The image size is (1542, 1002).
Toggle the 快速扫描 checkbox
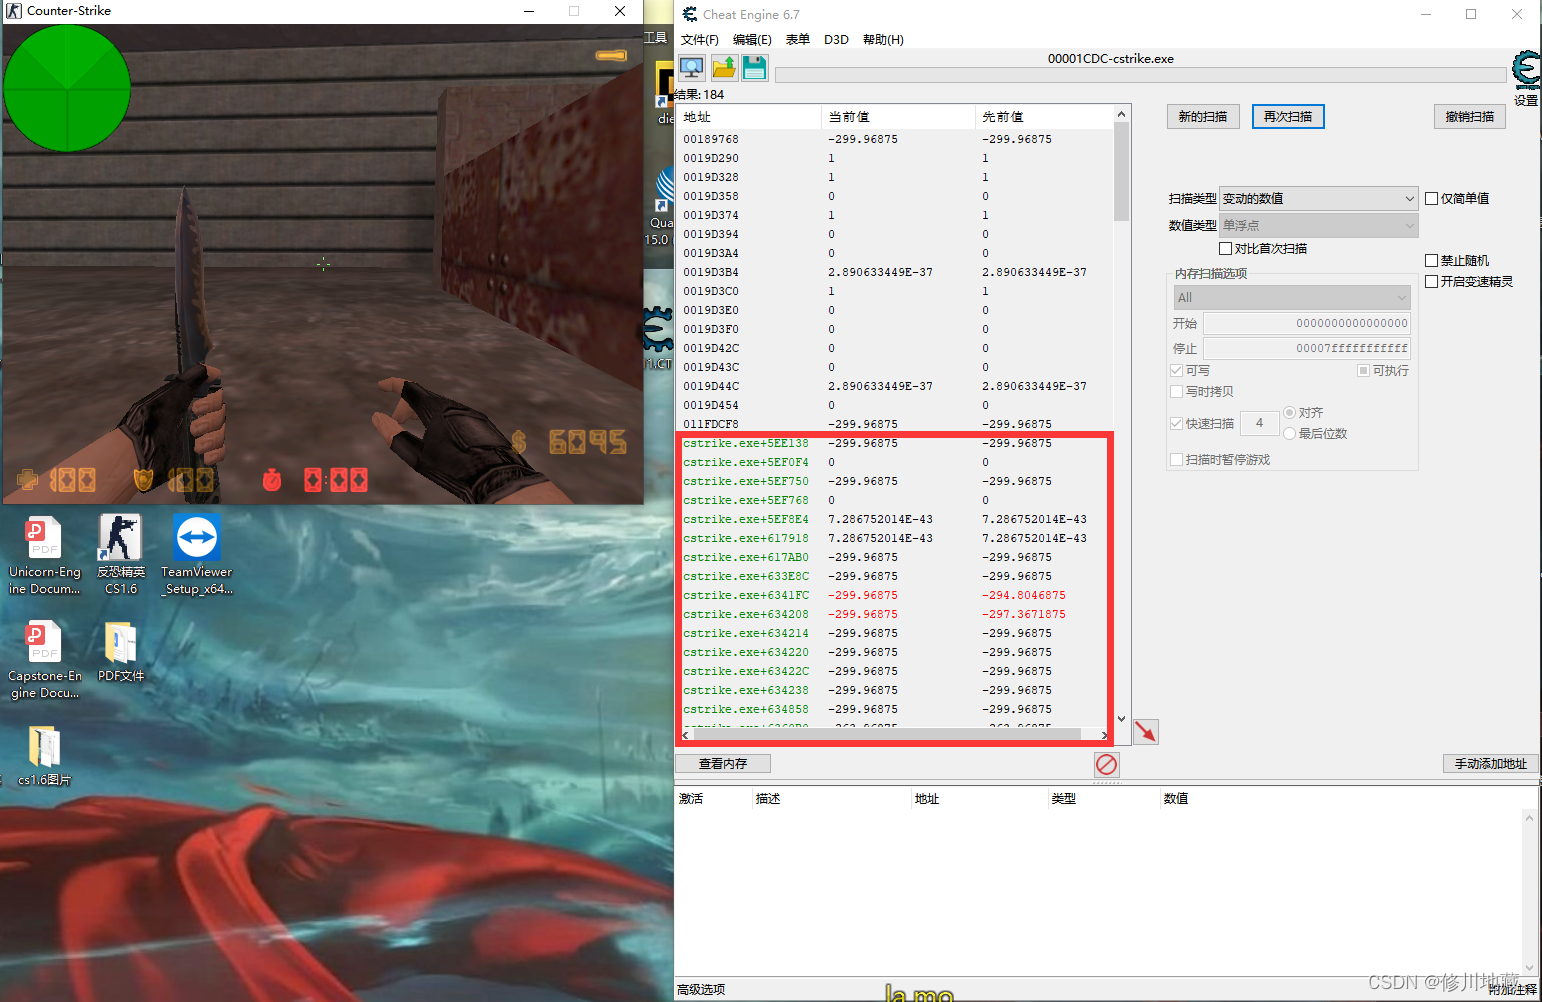click(x=1176, y=423)
